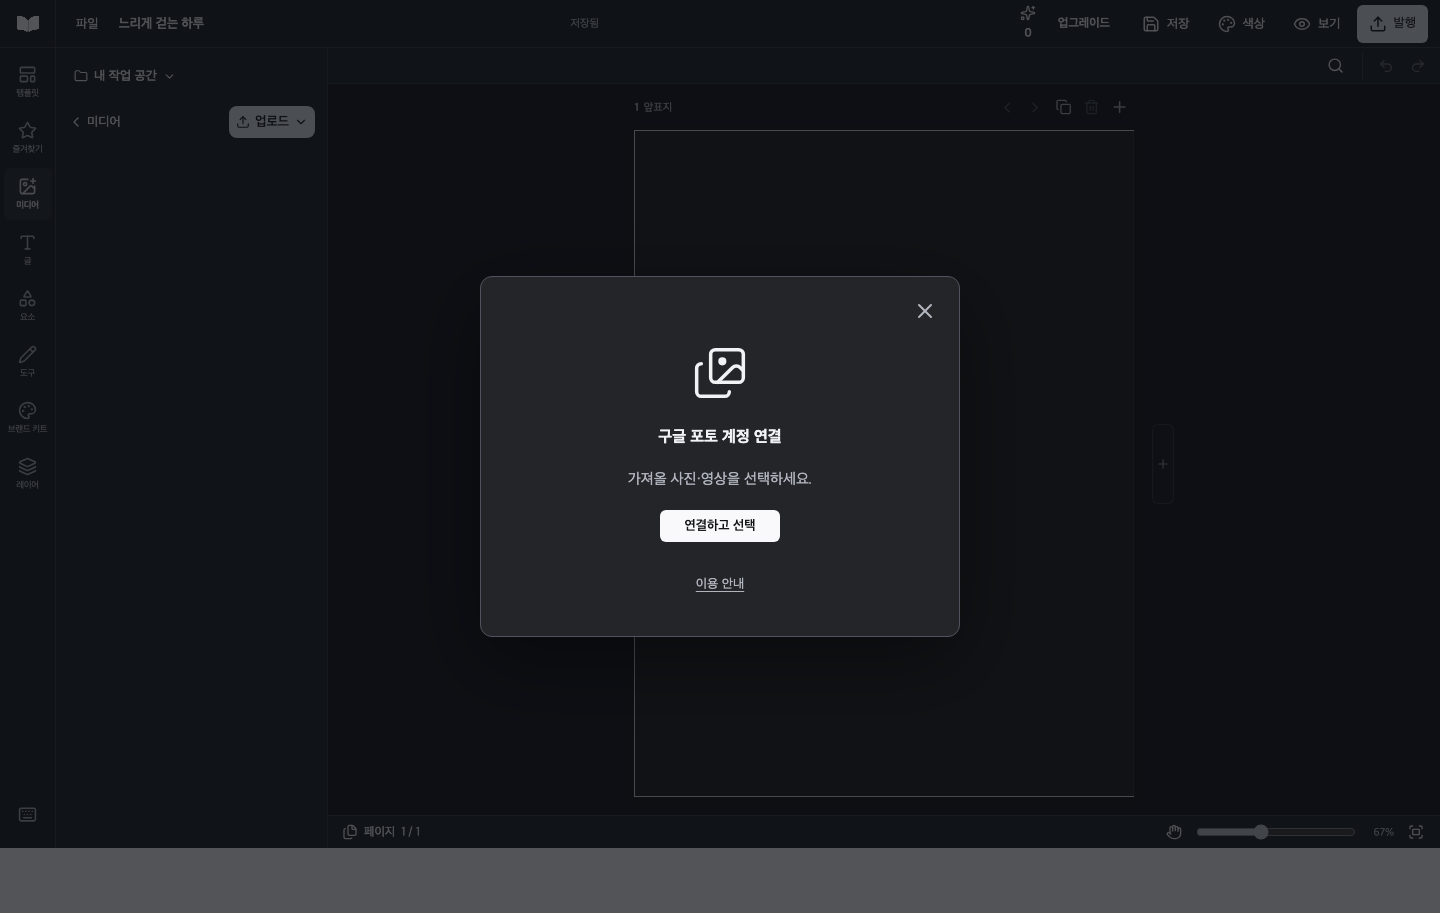The width and height of the screenshot is (1440, 913).
Task: Open the 색상 color menu
Action: pyautogui.click(x=1241, y=24)
